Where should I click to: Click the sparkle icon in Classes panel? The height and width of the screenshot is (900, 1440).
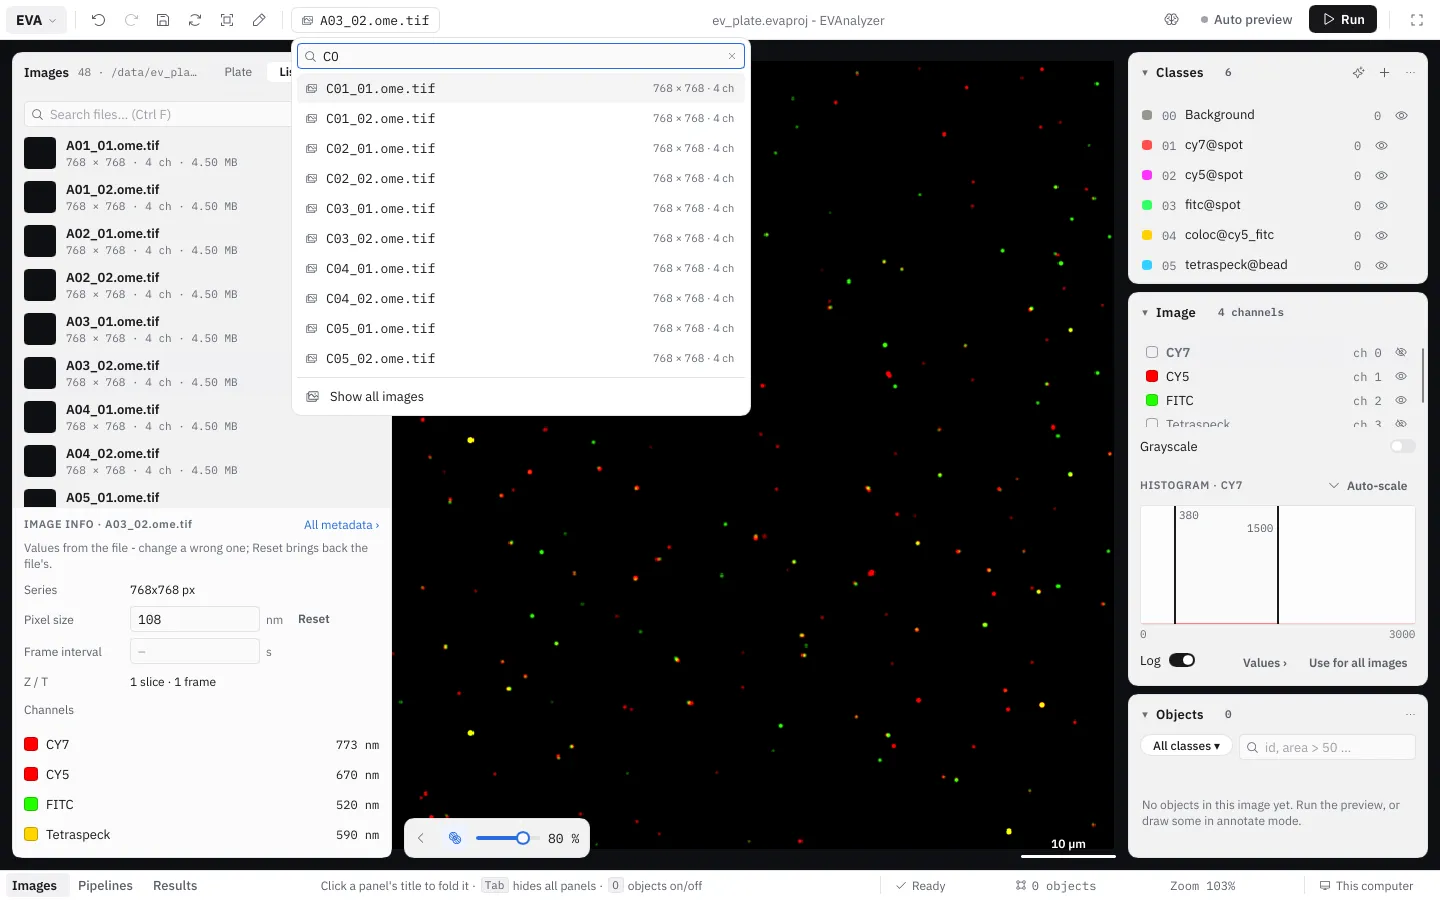pyautogui.click(x=1358, y=73)
